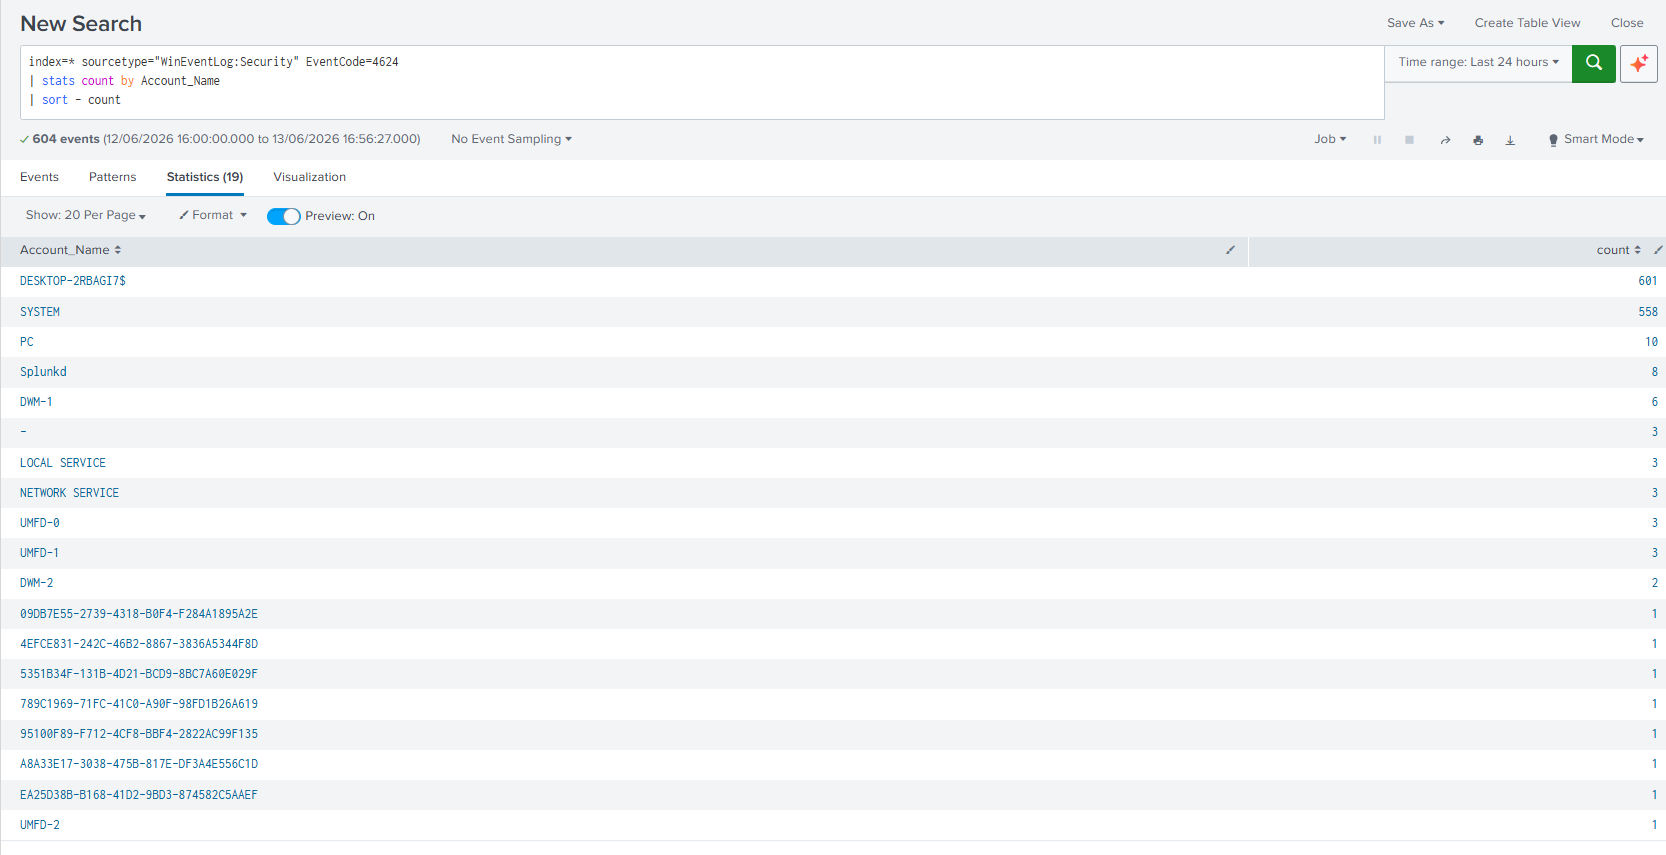The height and width of the screenshot is (855, 1666).
Task: Expand the No Event Sampling dropdown
Action: click(511, 139)
